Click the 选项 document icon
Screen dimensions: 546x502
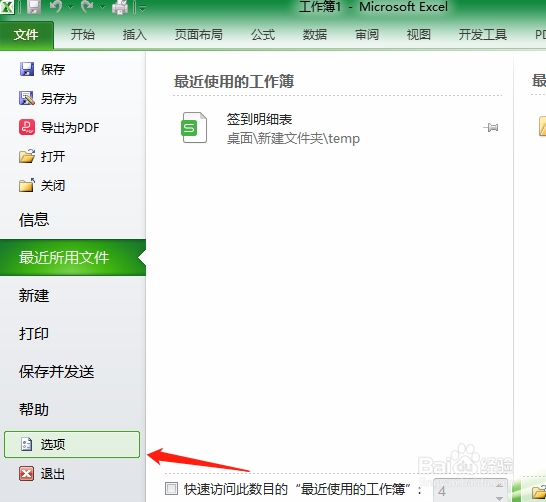(x=27, y=445)
